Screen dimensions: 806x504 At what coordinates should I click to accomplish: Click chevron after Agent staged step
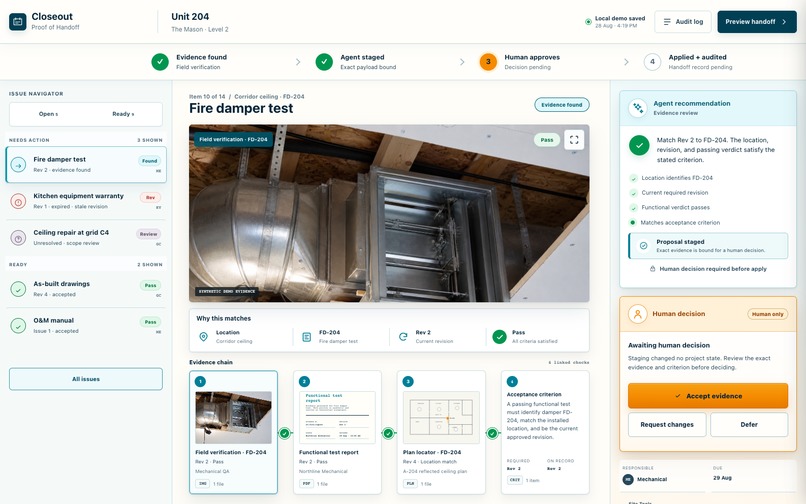(x=462, y=62)
